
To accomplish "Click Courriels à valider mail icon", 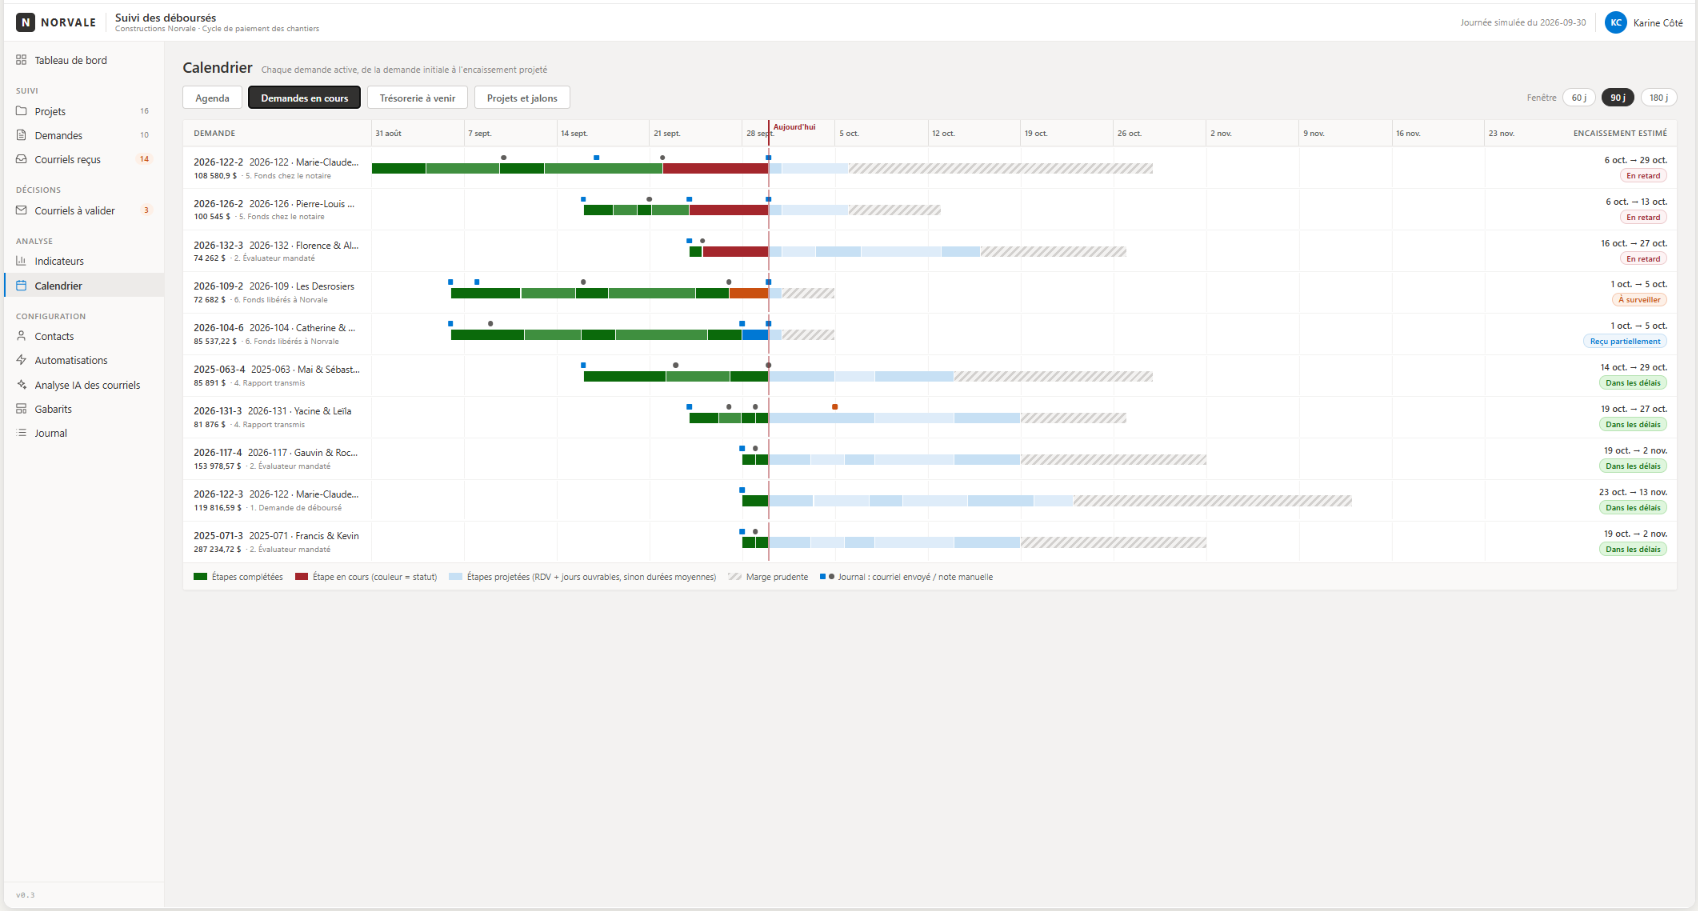I will tap(21, 210).
